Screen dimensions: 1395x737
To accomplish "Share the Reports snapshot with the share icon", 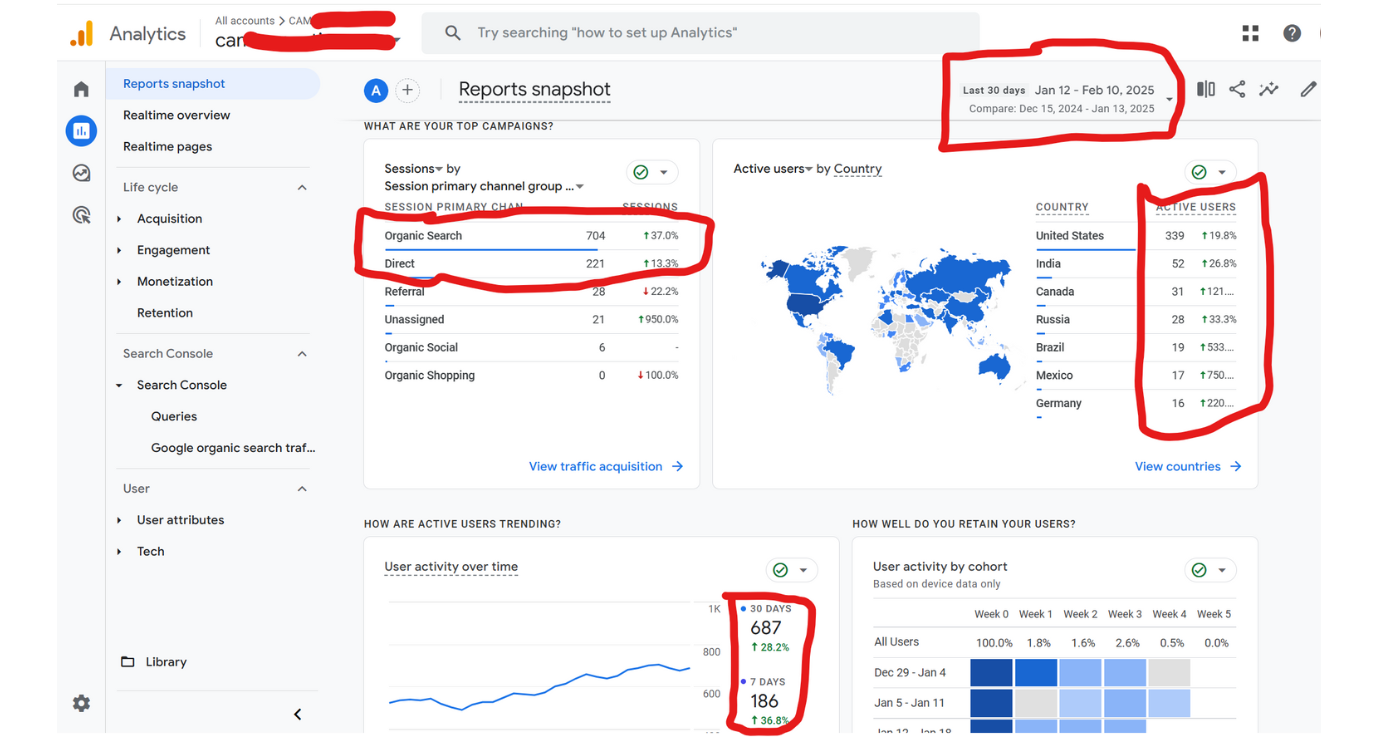I will [x=1237, y=89].
